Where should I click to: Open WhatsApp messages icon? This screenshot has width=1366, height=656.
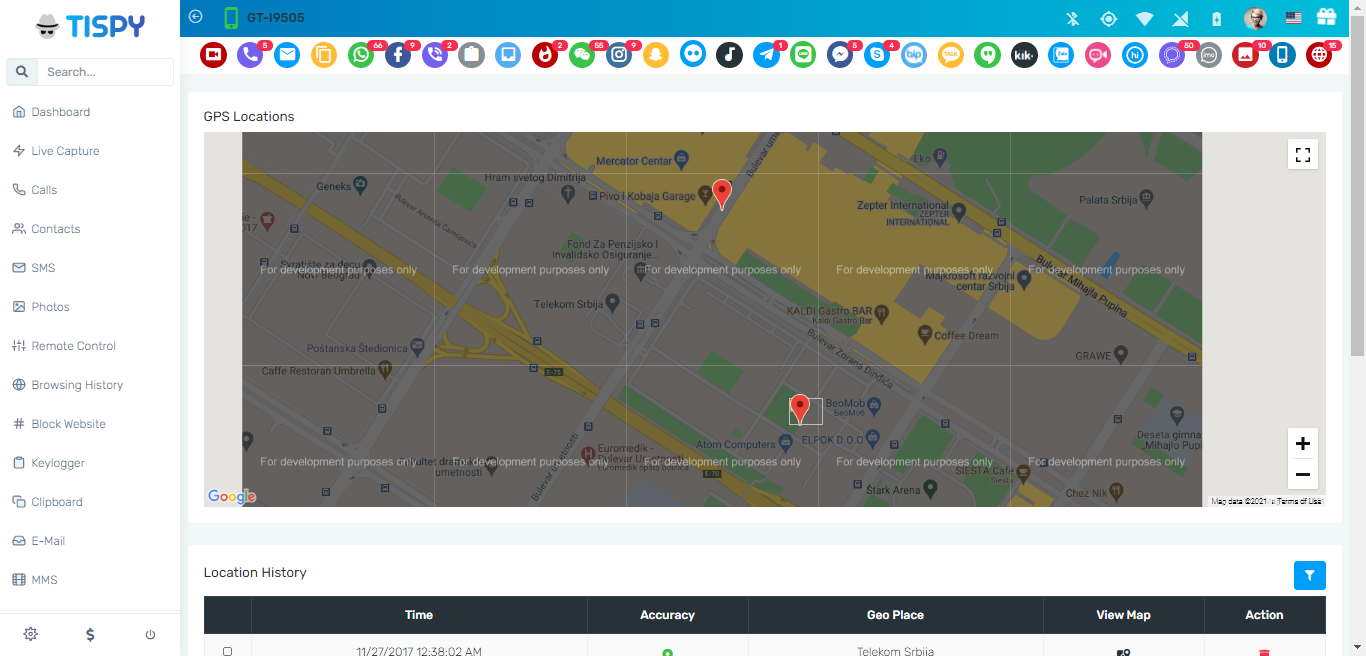pyautogui.click(x=361, y=55)
